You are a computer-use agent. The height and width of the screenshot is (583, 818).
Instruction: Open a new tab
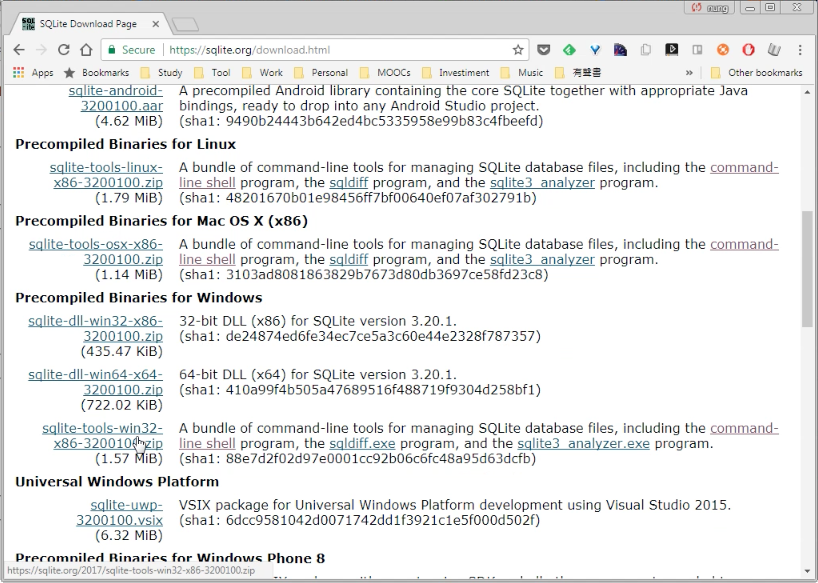(x=185, y=24)
